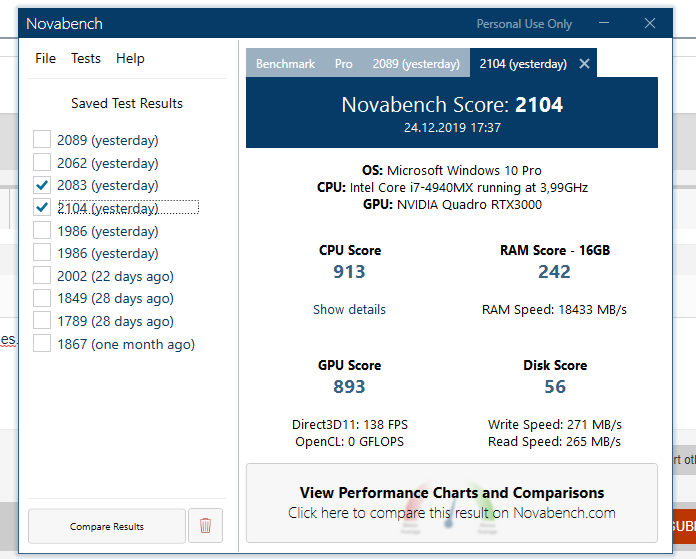Uncheck the 2083 (yesterday) result box
Viewport: 696px width, 559px height.
click(x=42, y=185)
